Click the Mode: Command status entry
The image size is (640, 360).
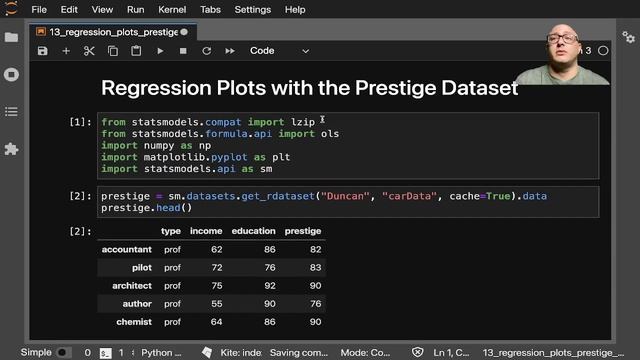[x=365, y=353]
